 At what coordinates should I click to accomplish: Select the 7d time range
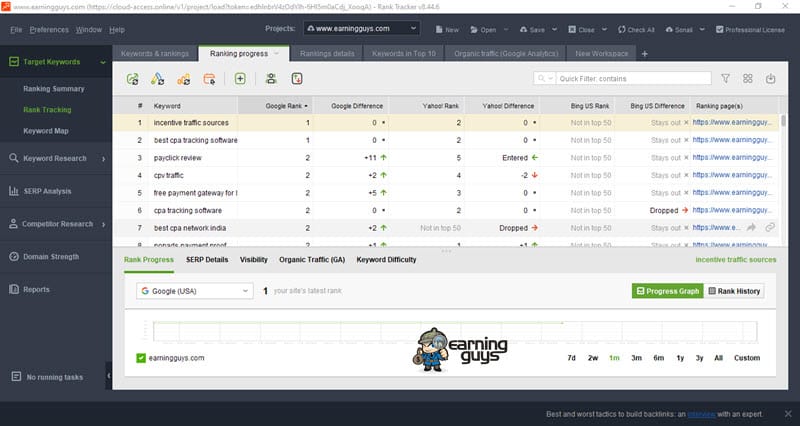click(x=571, y=358)
